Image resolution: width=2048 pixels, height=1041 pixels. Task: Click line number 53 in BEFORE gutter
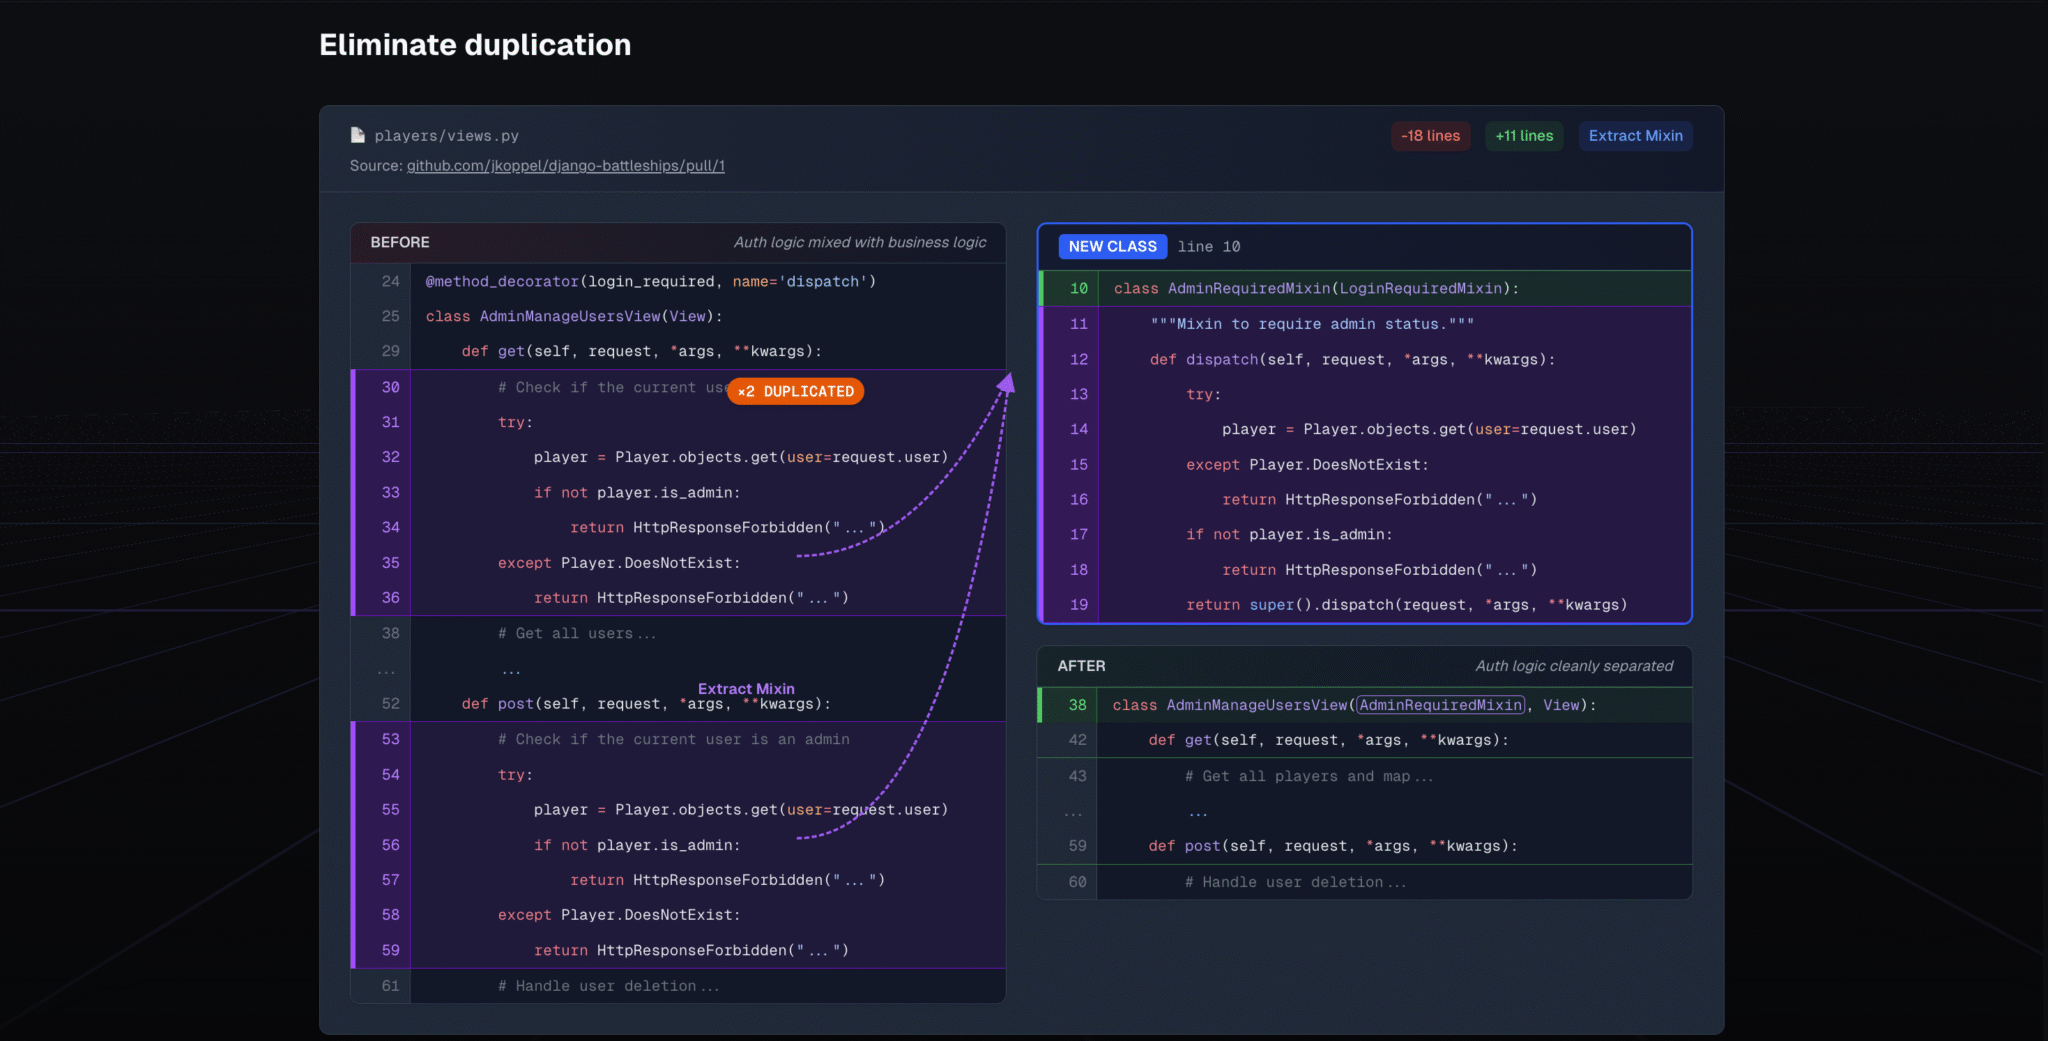click(x=390, y=739)
